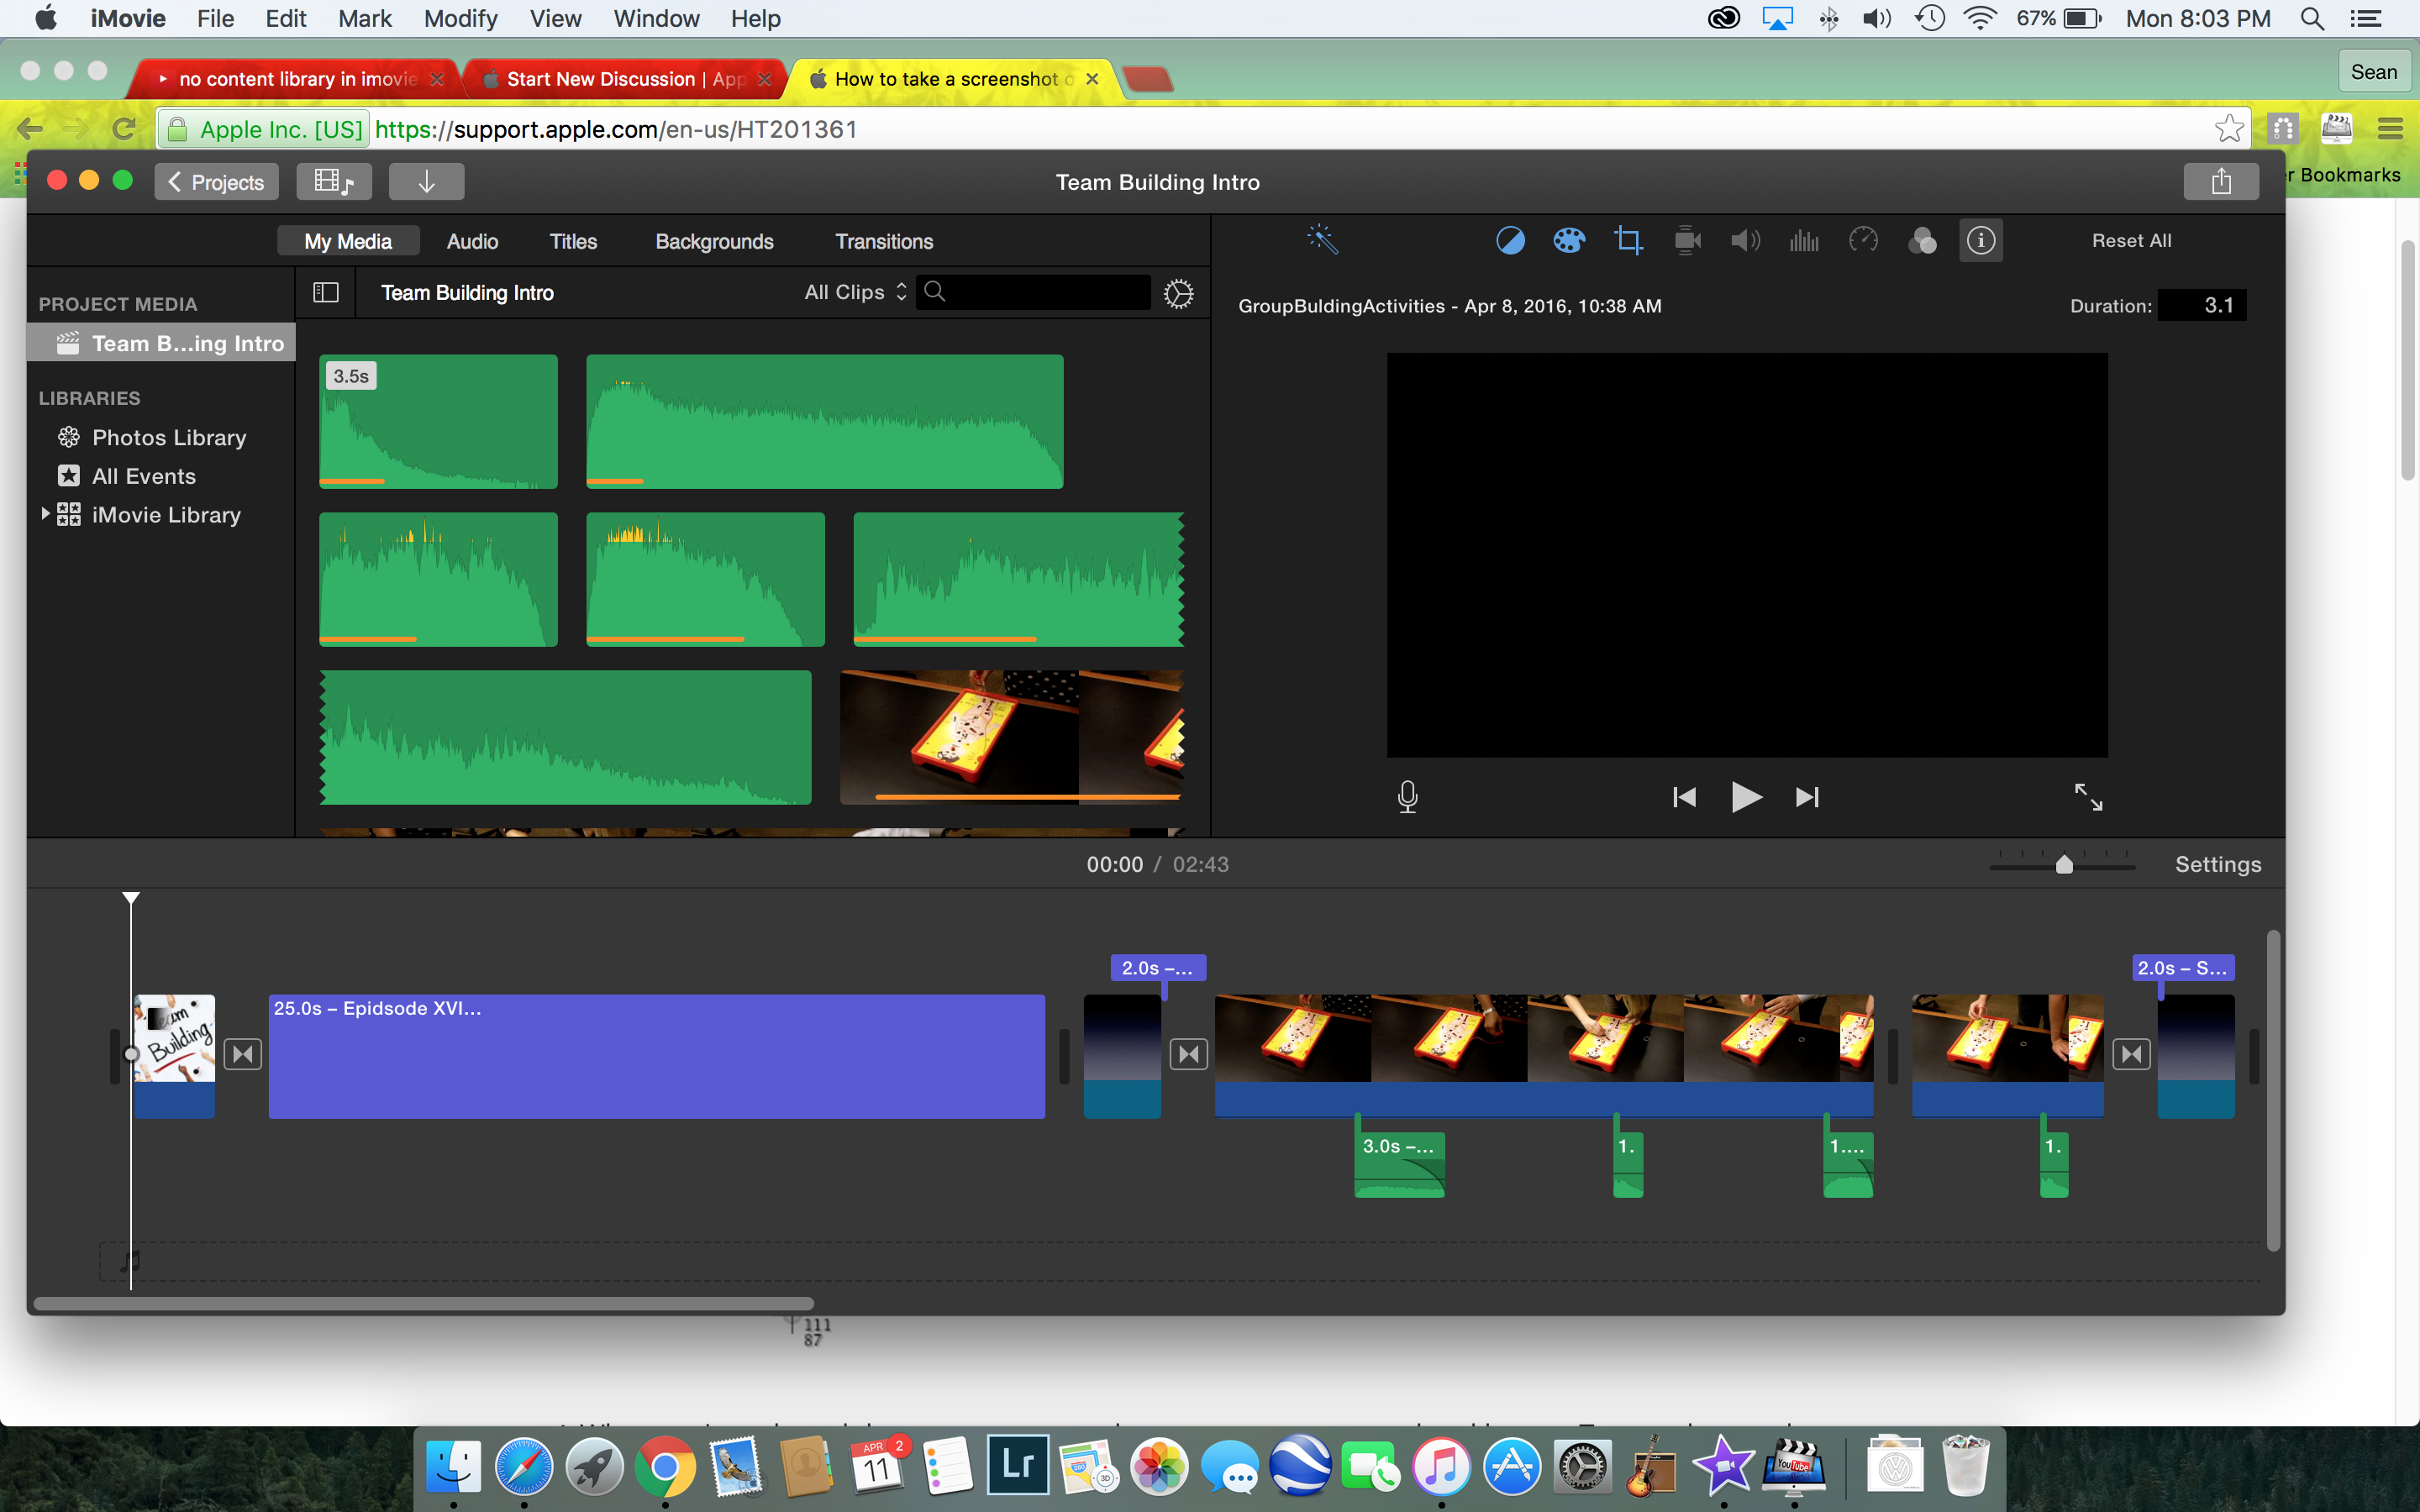Open the volume adjustment tool

pos(1746,241)
